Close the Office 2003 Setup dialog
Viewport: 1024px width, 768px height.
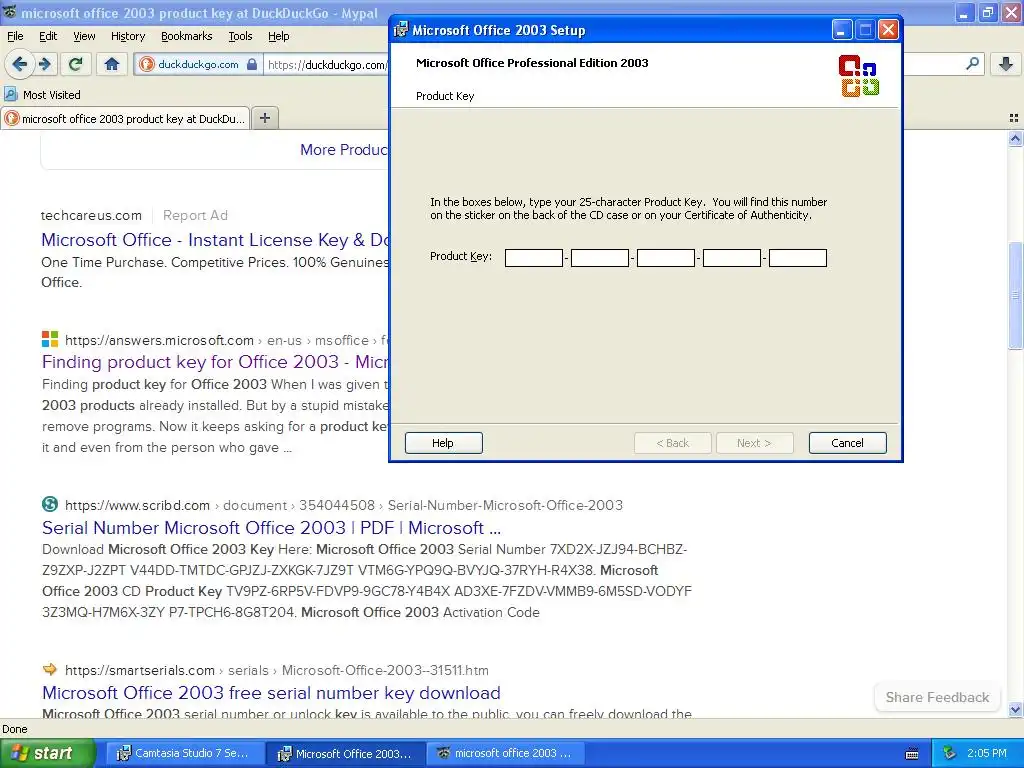888,30
